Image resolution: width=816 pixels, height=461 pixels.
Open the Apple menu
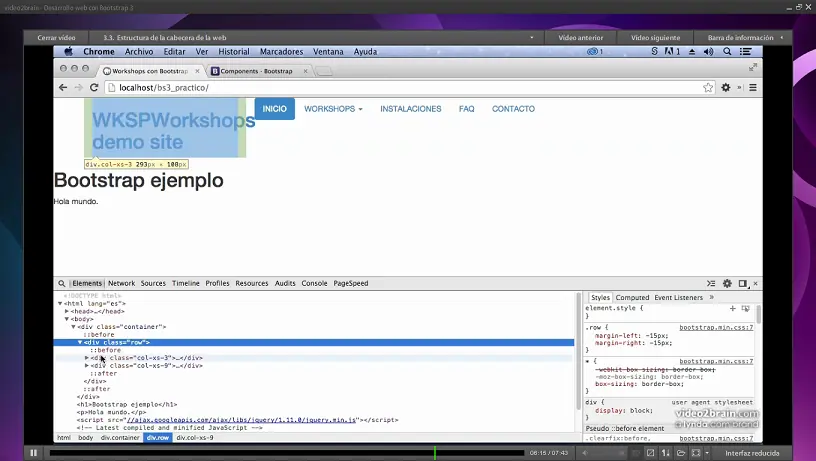(x=68, y=52)
